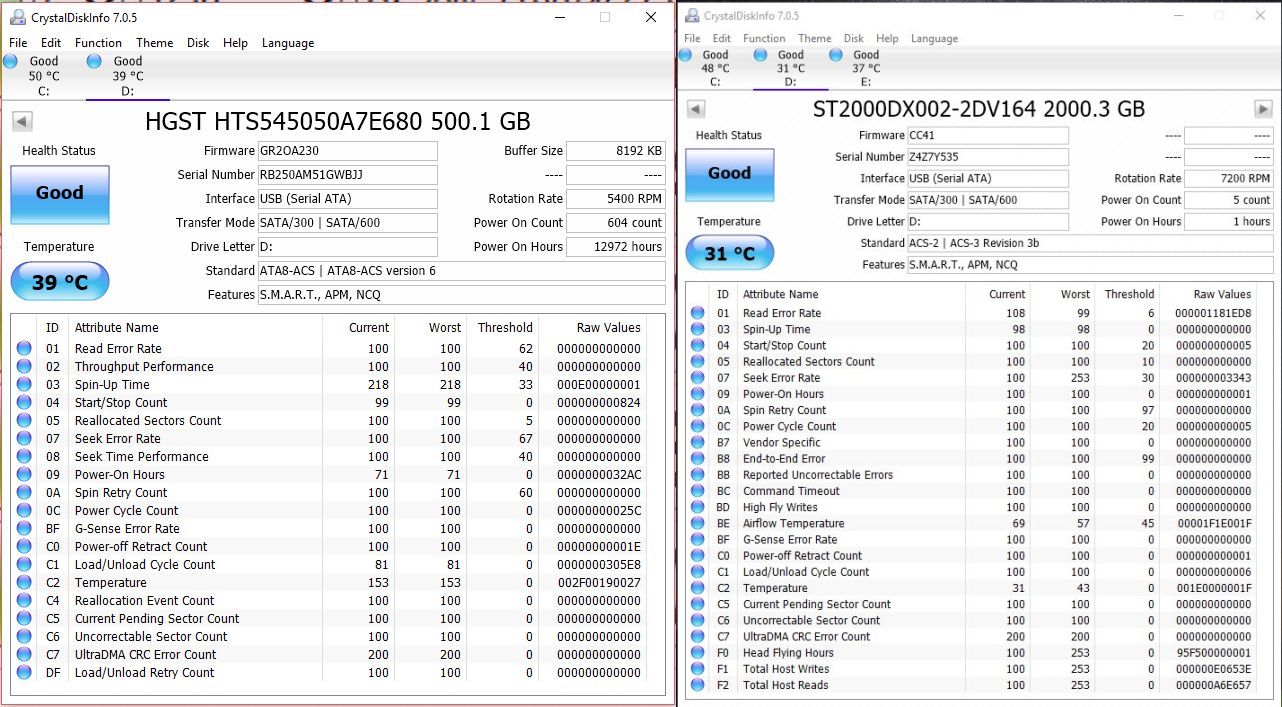Click Threshold column header in left window
The height and width of the screenshot is (707, 1282).
(503, 327)
